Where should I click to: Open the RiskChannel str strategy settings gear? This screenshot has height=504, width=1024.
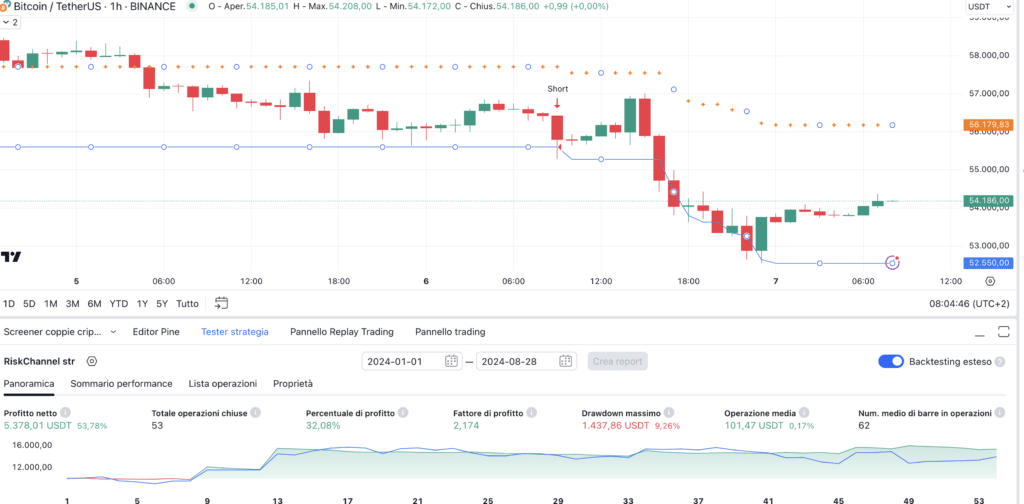point(92,361)
